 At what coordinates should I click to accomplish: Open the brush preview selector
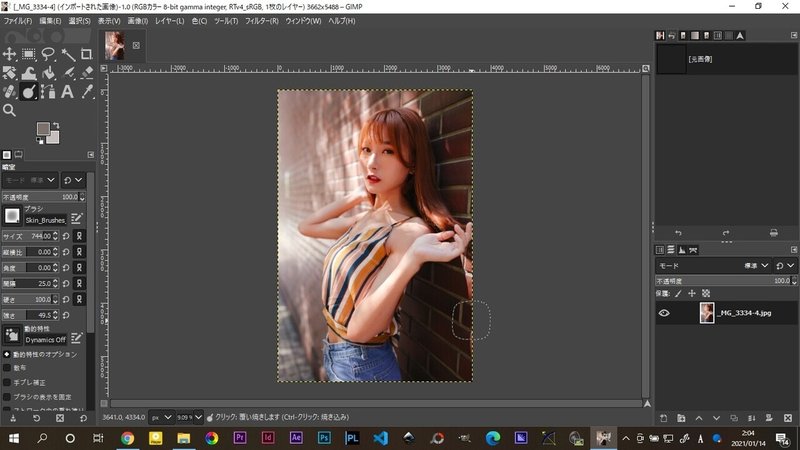12,216
